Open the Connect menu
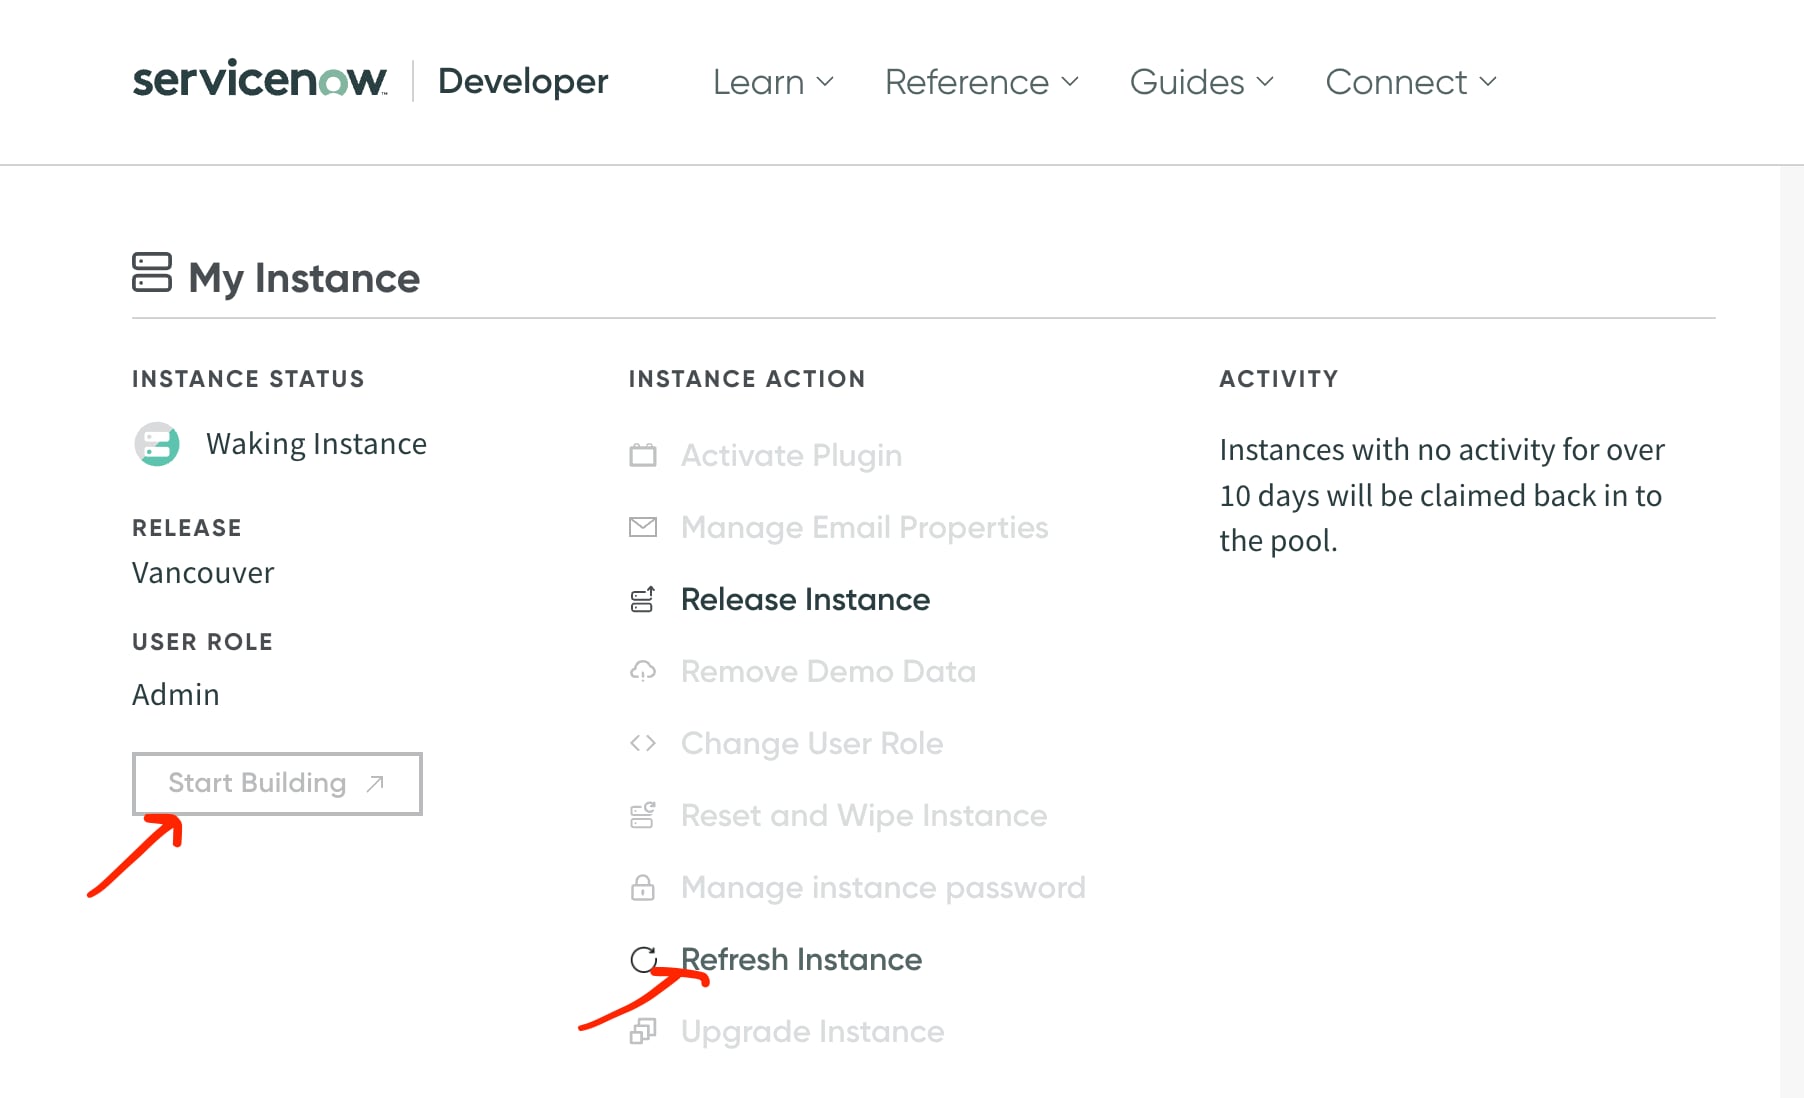This screenshot has width=1804, height=1098. (x=1411, y=82)
